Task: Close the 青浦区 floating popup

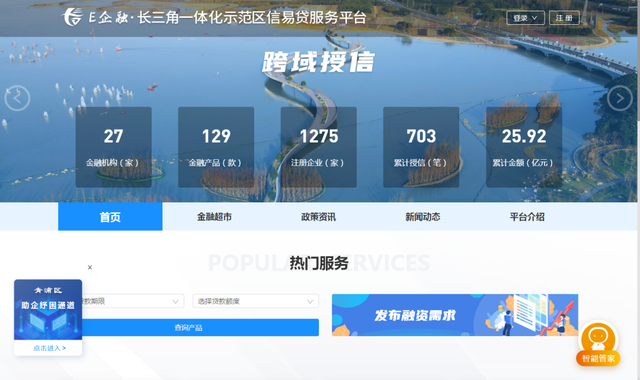Action: pos(90,267)
